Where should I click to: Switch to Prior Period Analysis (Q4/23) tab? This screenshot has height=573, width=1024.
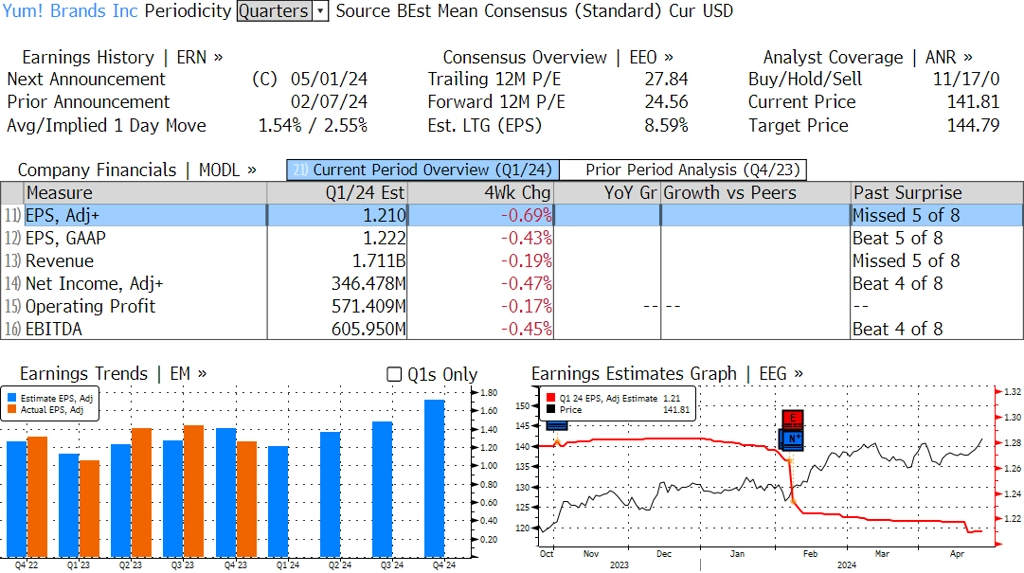684,170
